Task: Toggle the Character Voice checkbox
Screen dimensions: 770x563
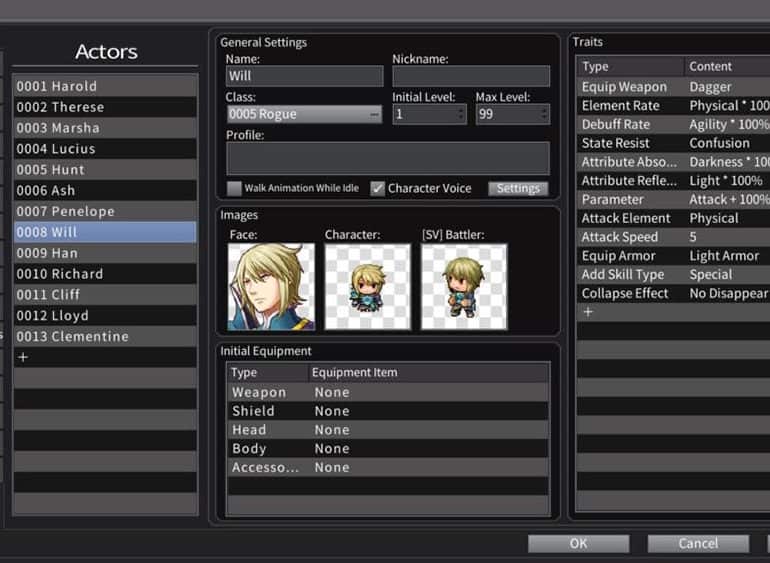Action: tap(378, 188)
